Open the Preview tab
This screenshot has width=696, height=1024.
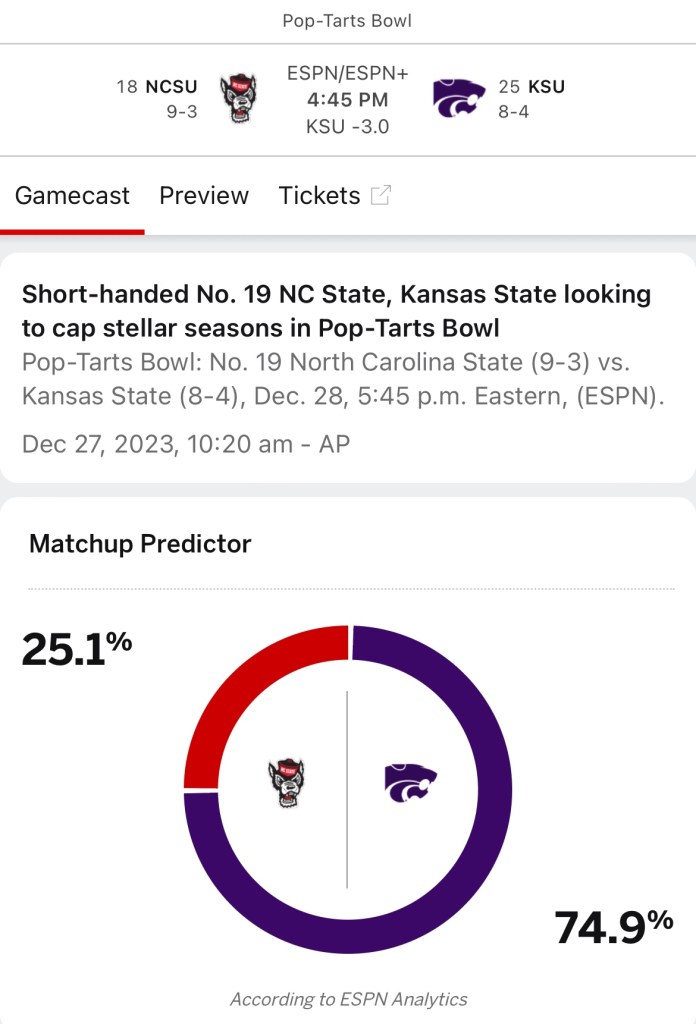204,195
